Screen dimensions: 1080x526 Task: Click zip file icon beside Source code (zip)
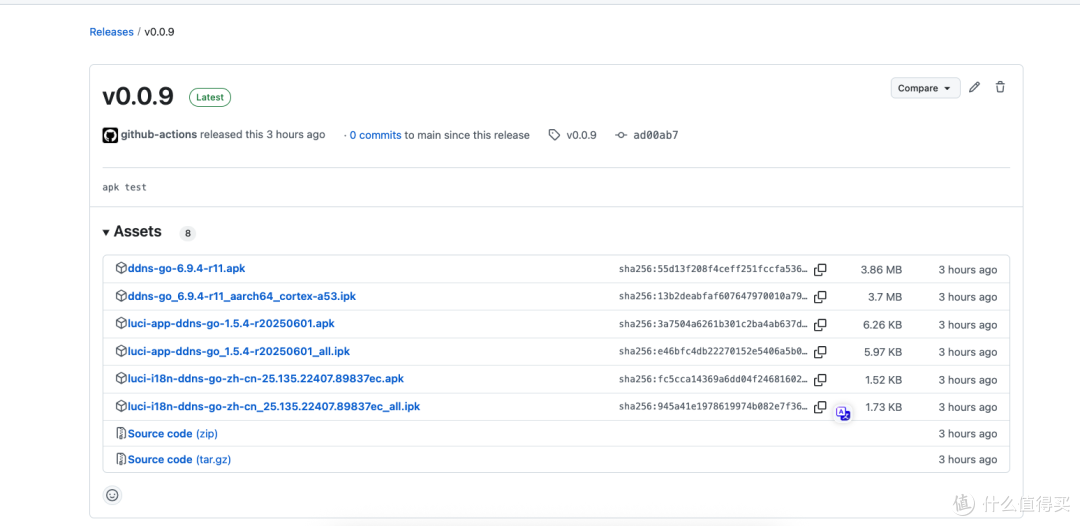pyautogui.click(x=121, y=434)
